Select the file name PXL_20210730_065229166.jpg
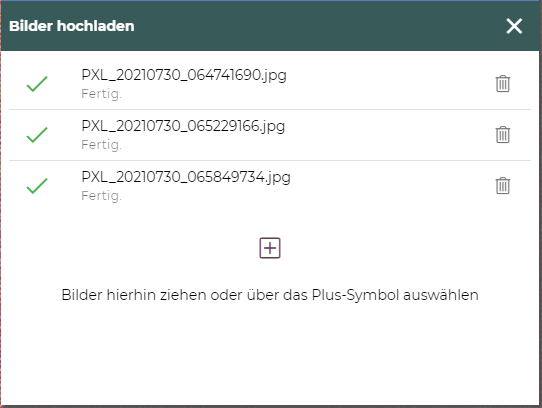This screenshot has width=542, height=408. pos(183,126)
